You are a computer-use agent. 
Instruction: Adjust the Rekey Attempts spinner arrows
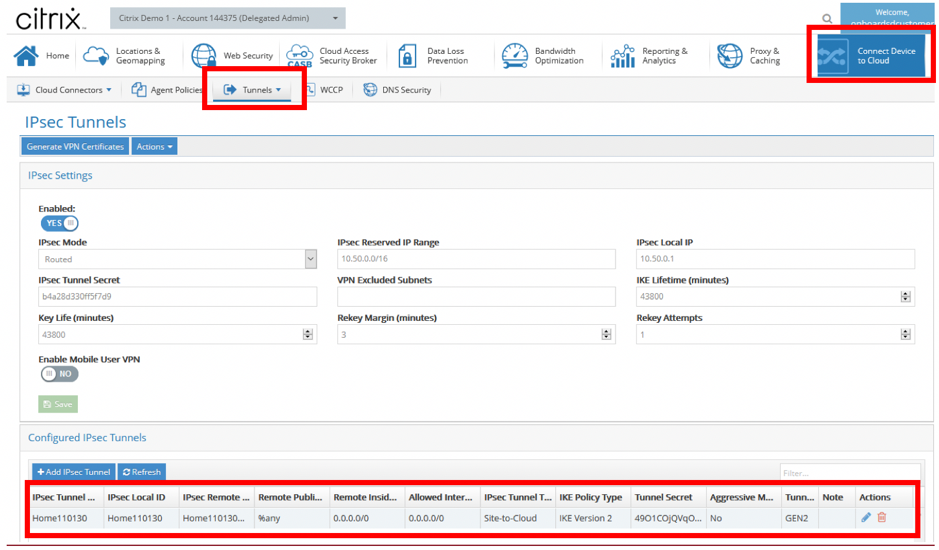(x=905, y=334)
